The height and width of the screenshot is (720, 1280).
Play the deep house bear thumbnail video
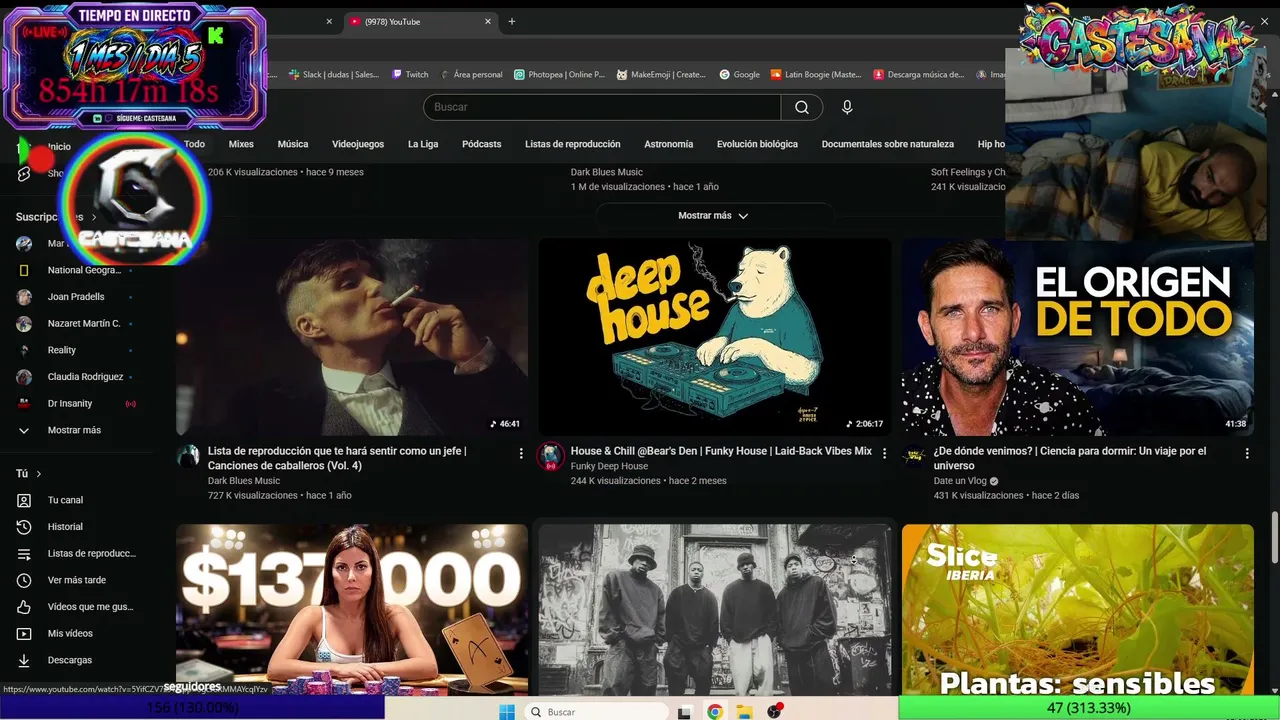pyautogui.click(x=714, y=337)
